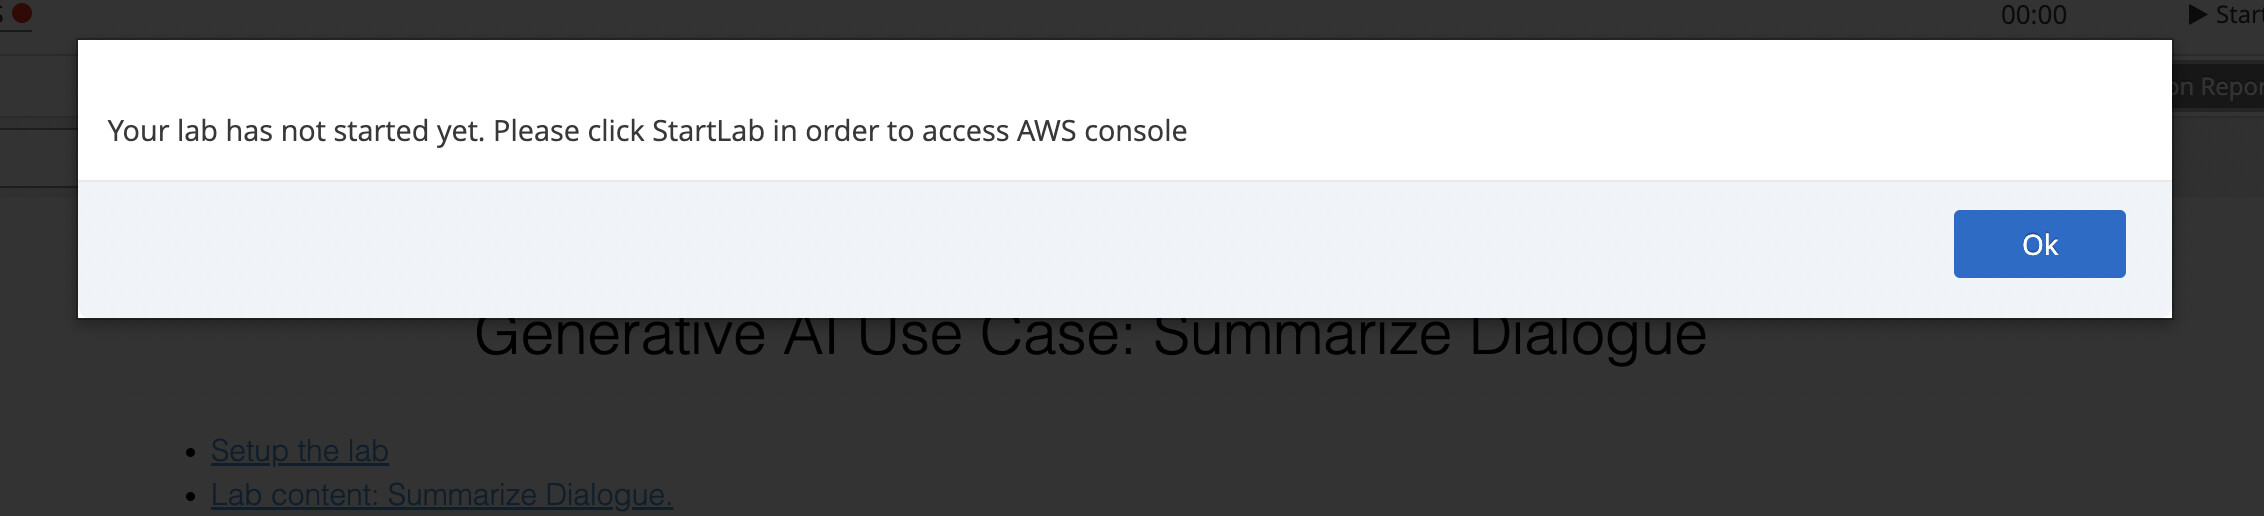This screenshot has height=516, width=2264.
Task: Click the Start lab text label
Action: pyautogui.click(x=2240, y=14)
